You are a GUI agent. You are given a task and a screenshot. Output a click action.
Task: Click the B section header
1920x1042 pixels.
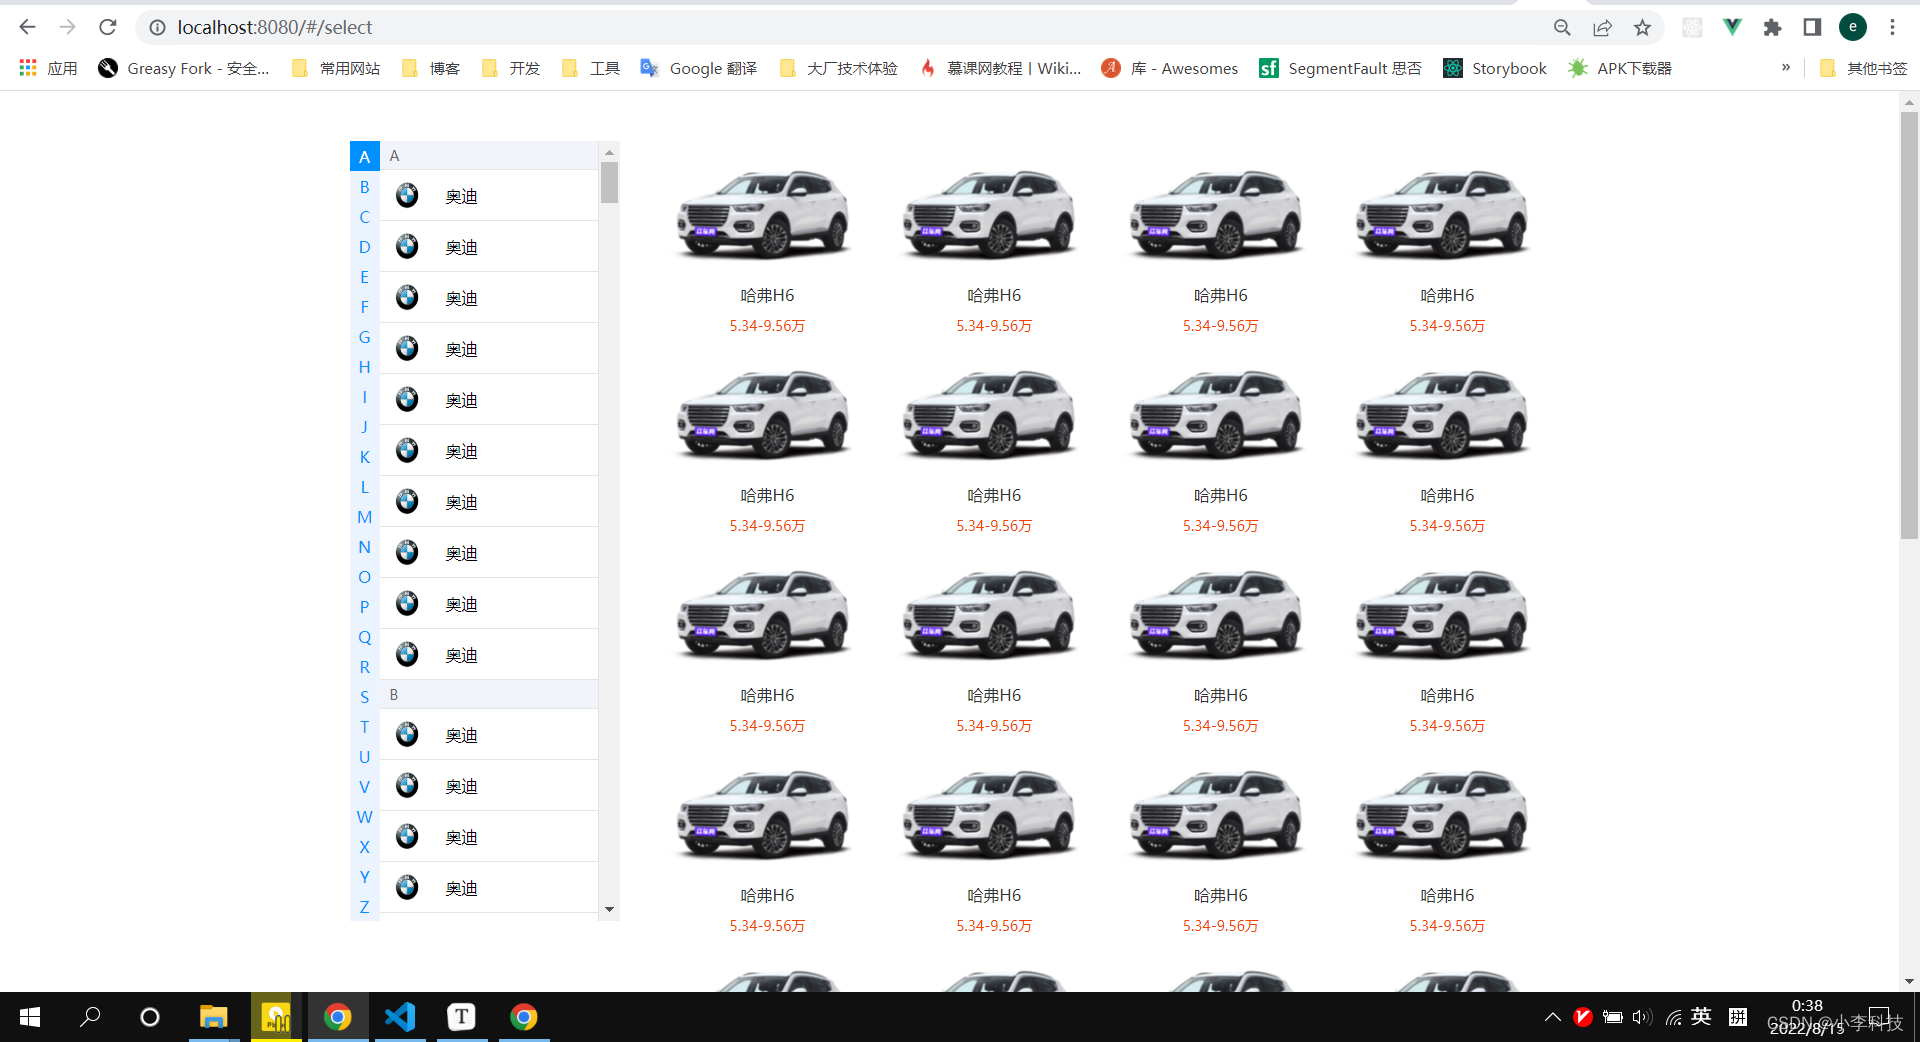click(x=489, y=694)
